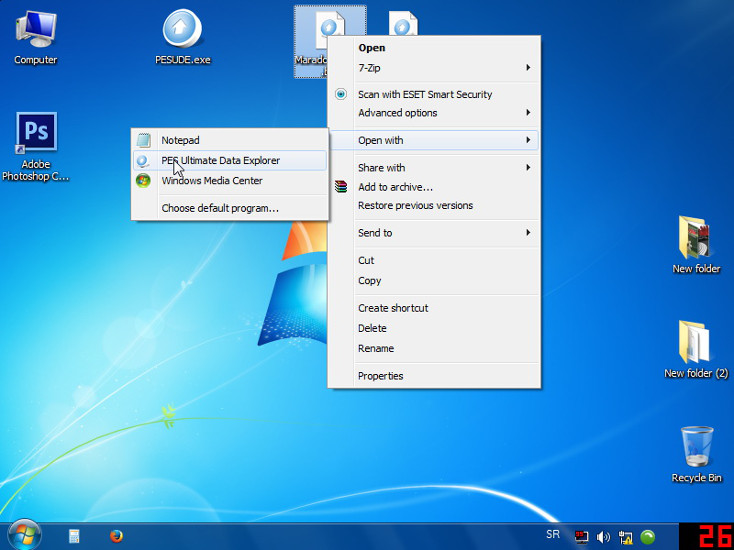Choose Copy from context menu

pos(434,280)
